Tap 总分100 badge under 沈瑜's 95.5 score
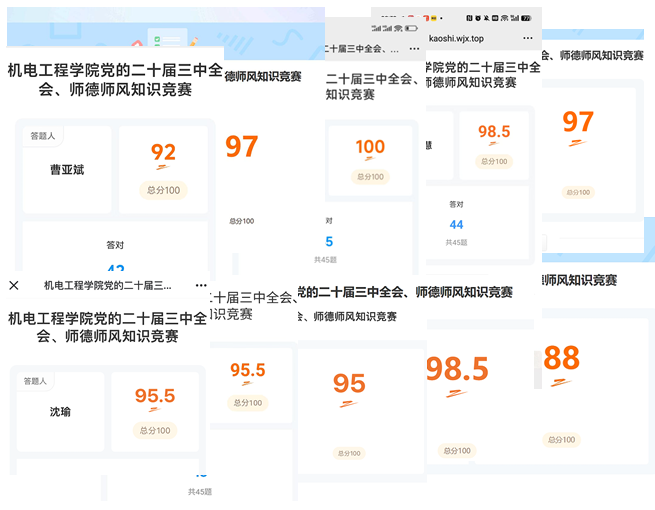The height and width of the screenshot is (510, 655). [155, 430]
